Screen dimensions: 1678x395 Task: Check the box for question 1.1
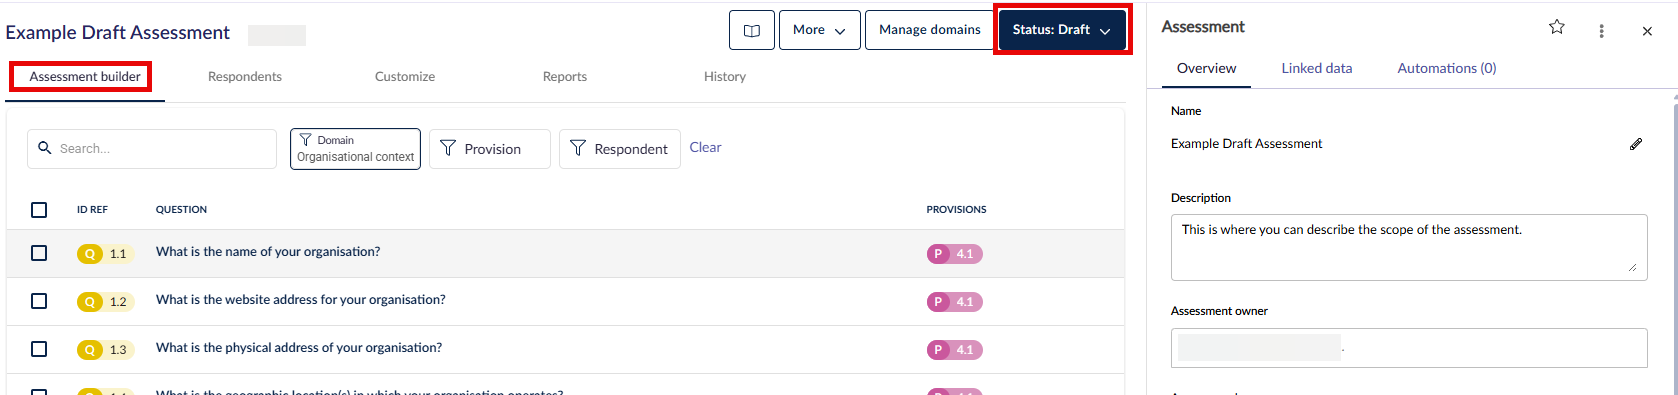tap(39, 253)
